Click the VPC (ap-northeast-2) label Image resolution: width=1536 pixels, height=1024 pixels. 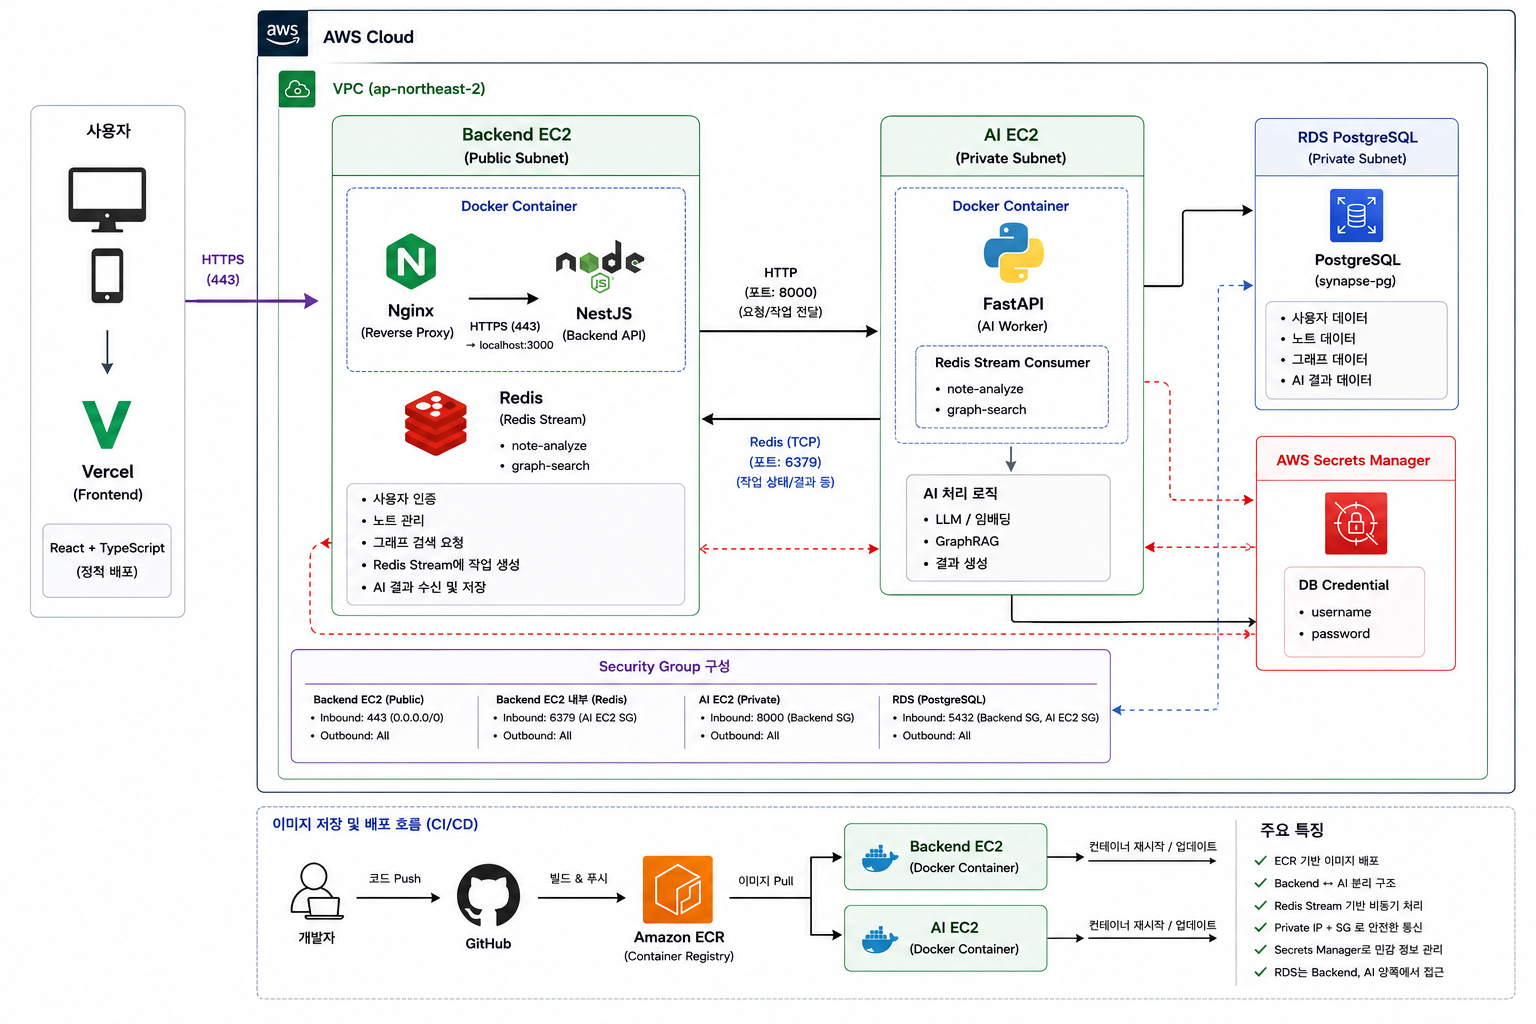tap(409, 89)
